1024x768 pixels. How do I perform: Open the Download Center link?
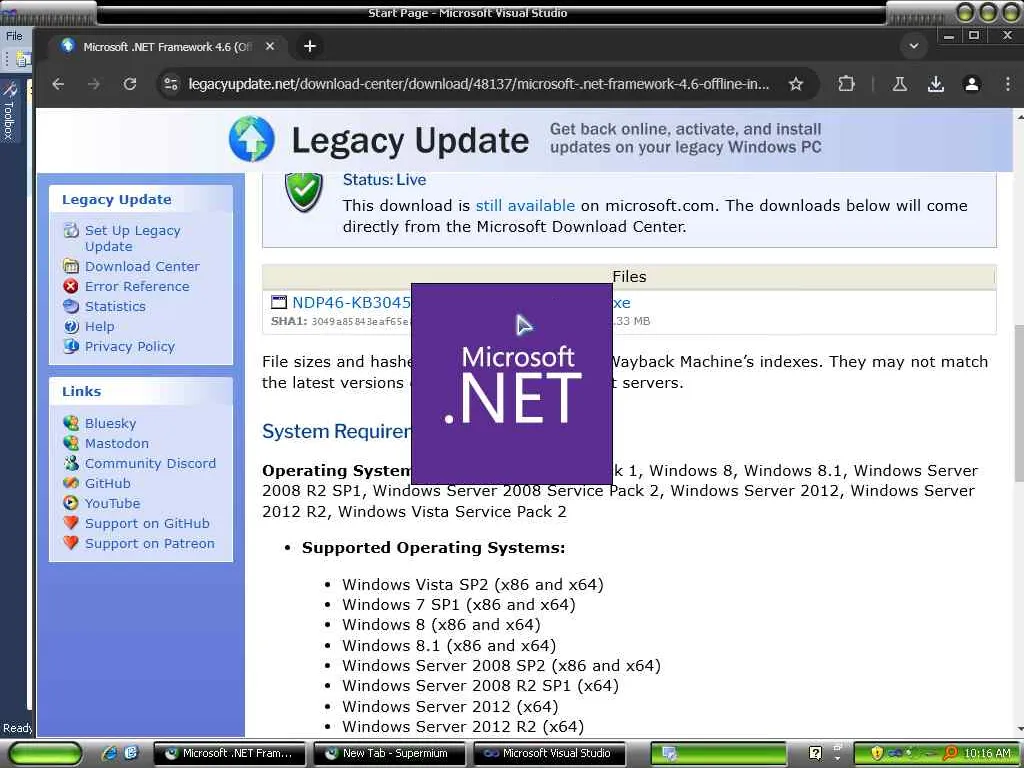point(142,266)
